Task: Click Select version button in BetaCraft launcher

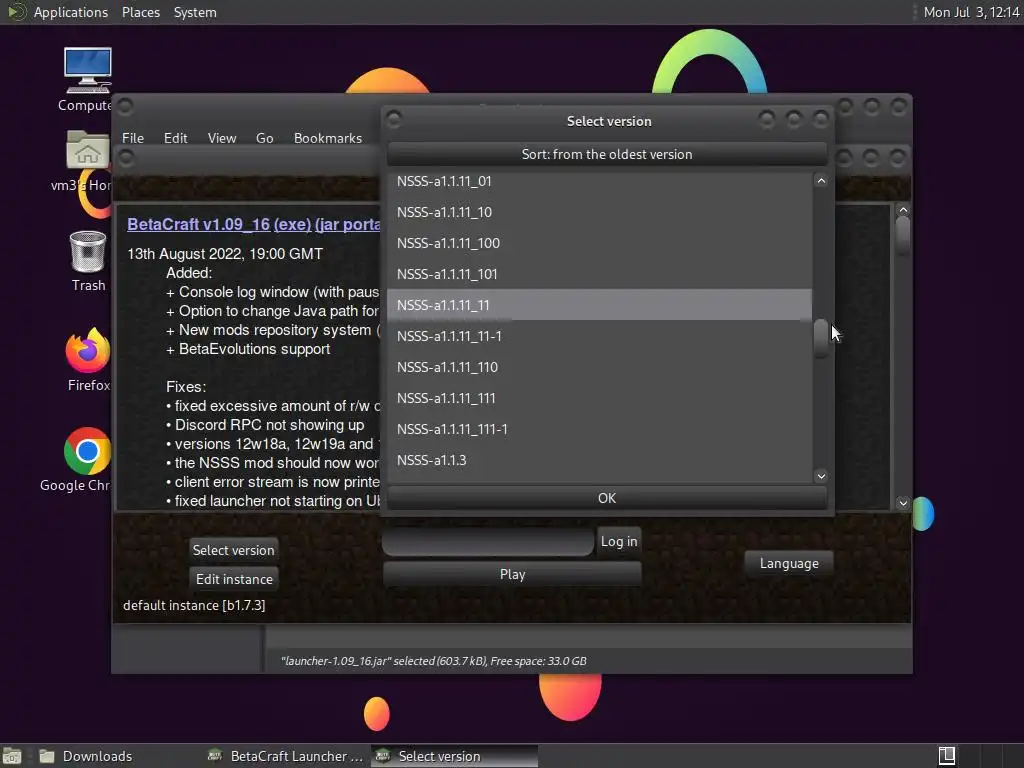Action: pyautogui.click(x=234, y=550)
